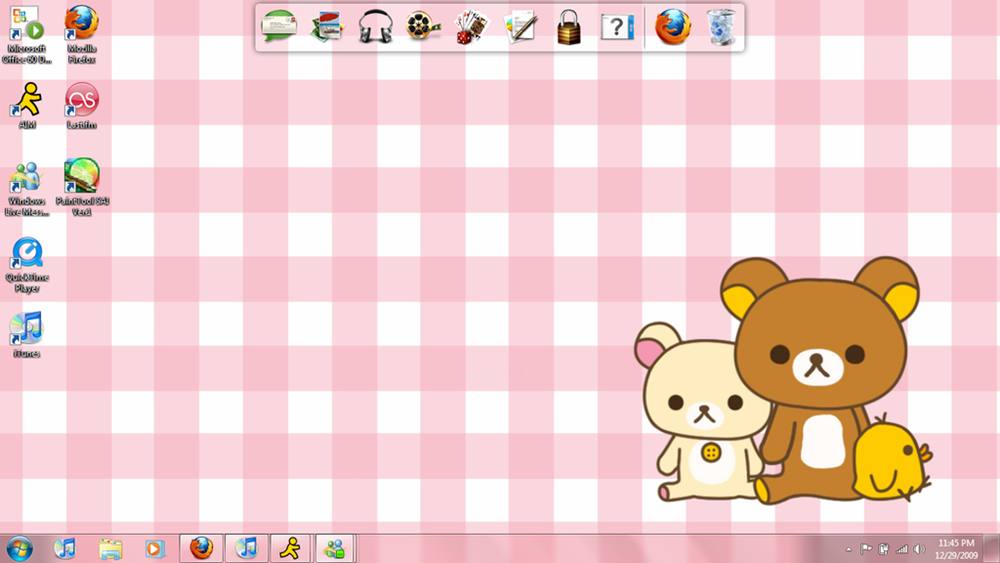Open the mail envelope icon in the dock

tap(279, 27)
